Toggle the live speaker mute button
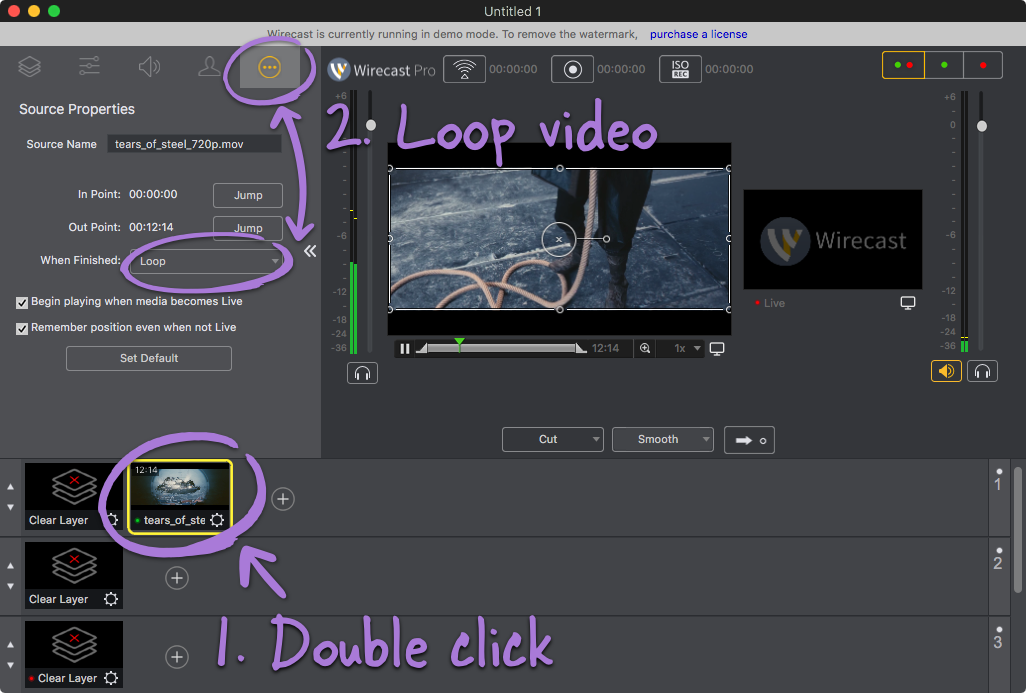 [946, 371]
